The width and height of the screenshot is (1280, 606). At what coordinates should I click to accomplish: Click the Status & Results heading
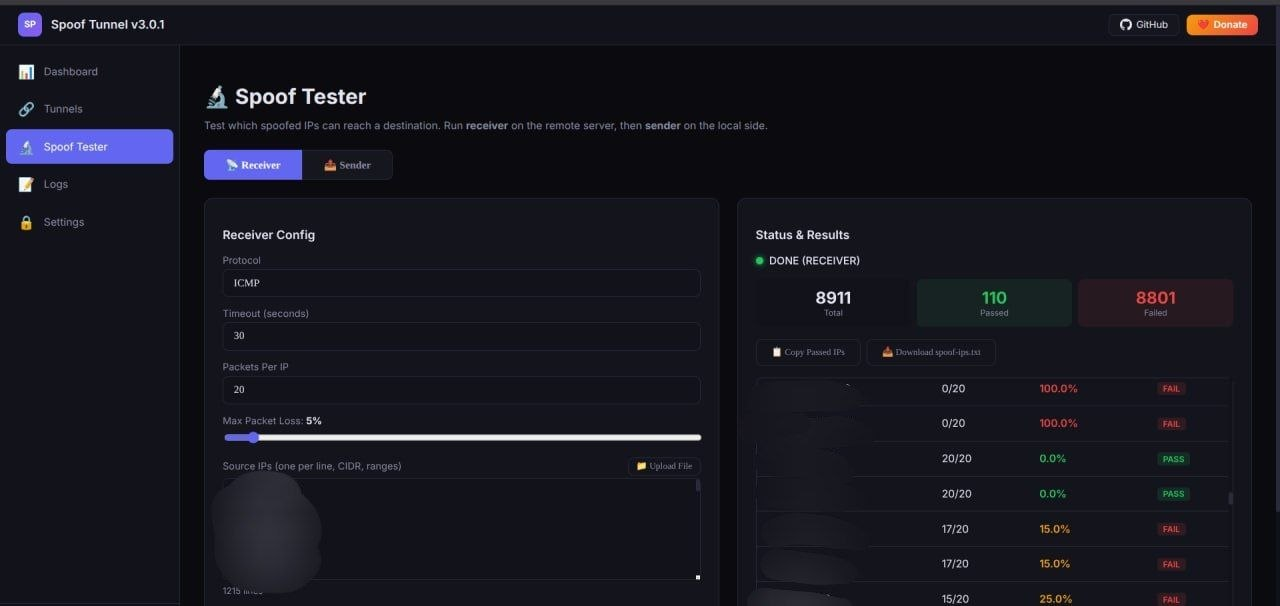pyautogui.click(x=802, y=235)
